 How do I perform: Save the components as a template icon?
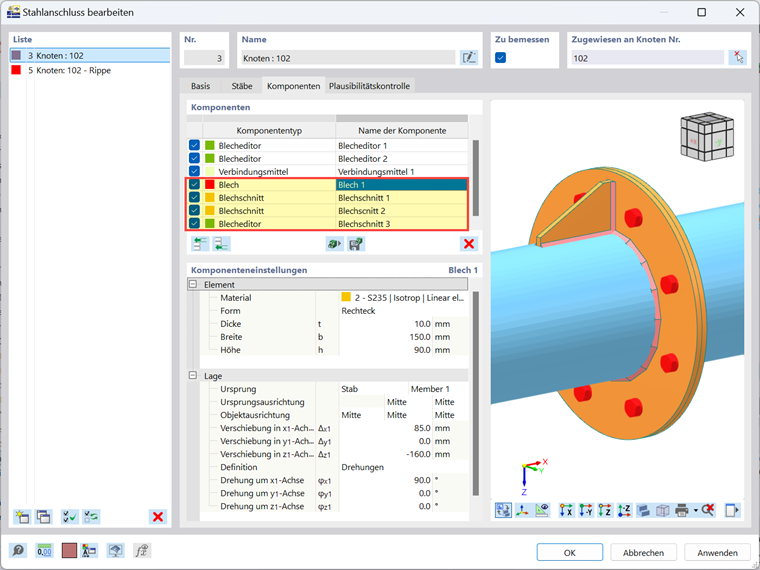click(356, 243)
